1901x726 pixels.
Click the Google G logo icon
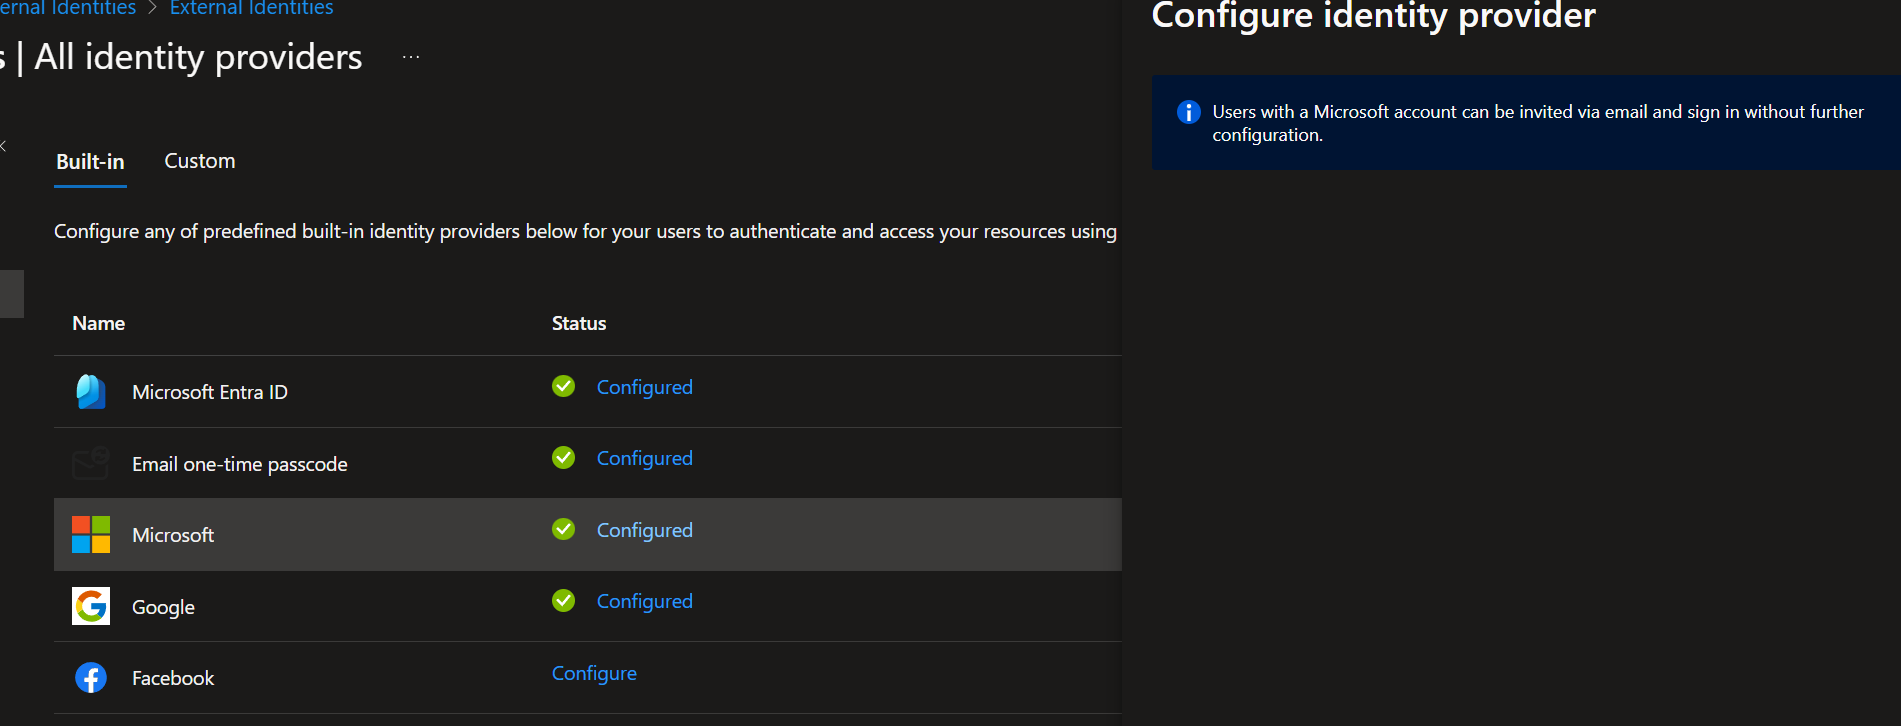91,606
